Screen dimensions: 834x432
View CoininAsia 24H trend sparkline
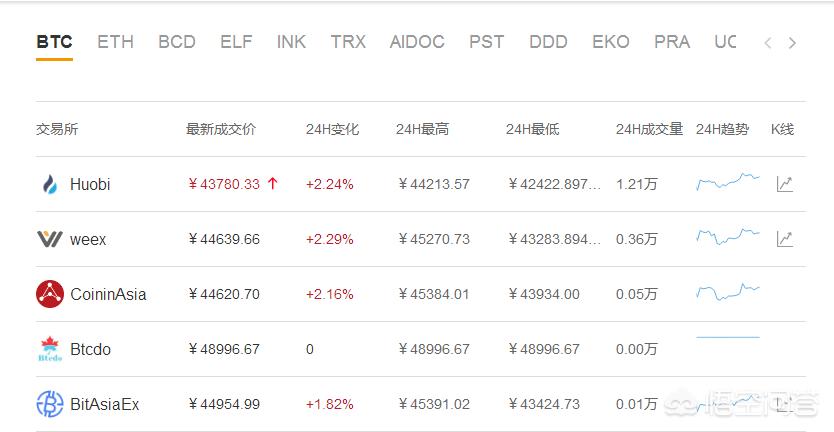[727, 292]
